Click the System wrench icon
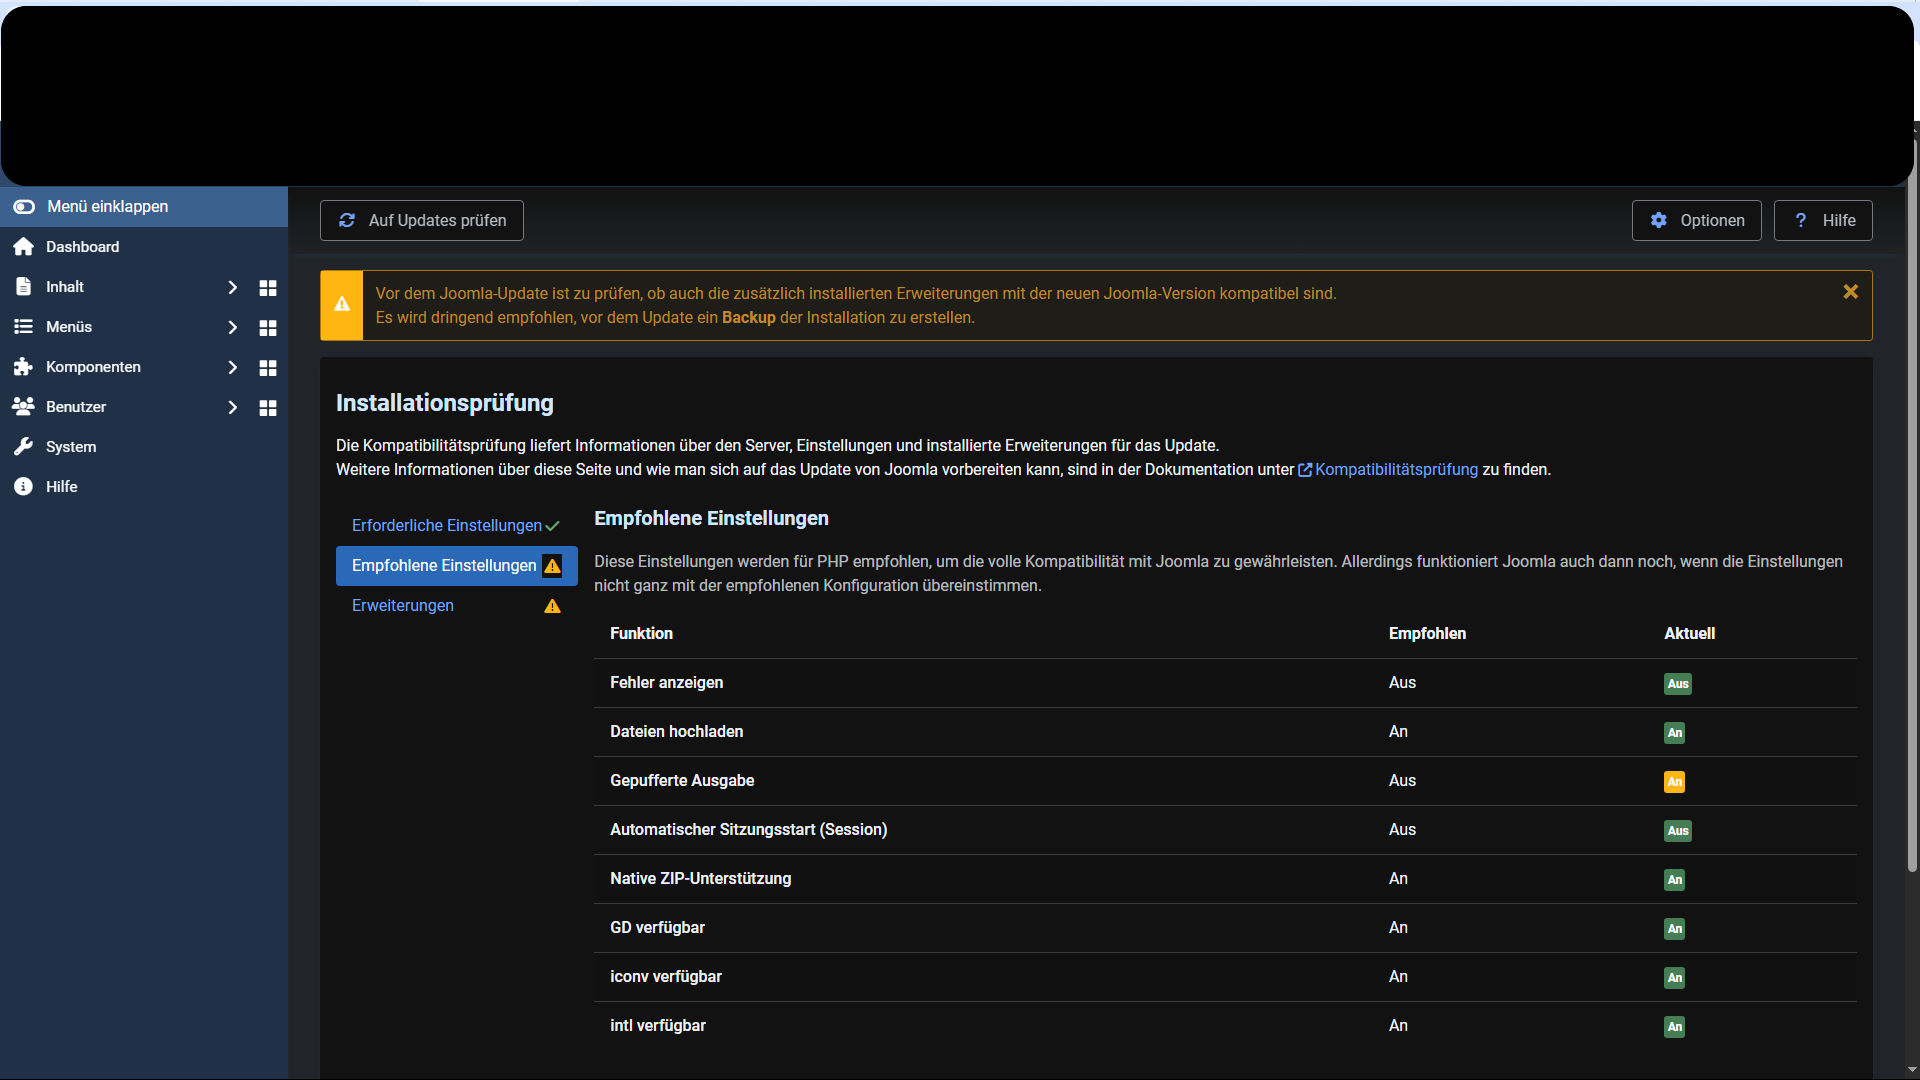Screen dimensions: 1920x1080 point(24,447)
